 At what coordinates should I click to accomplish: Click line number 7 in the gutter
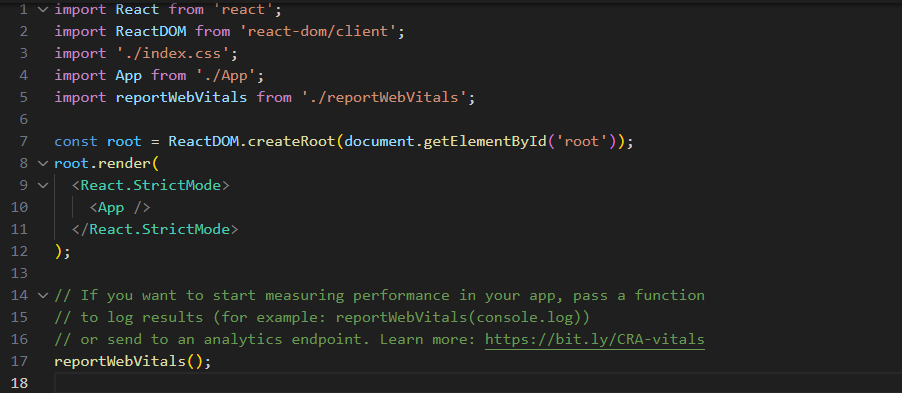(23, 142)
